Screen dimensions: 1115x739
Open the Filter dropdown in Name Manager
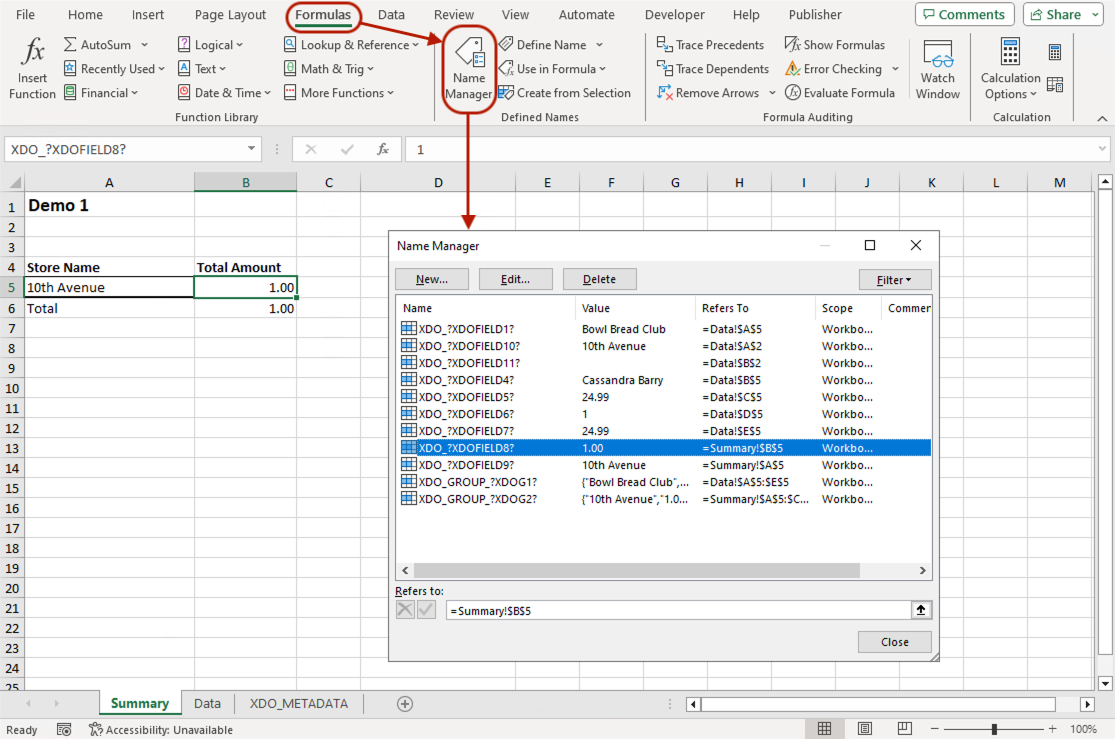coord(894,279)
